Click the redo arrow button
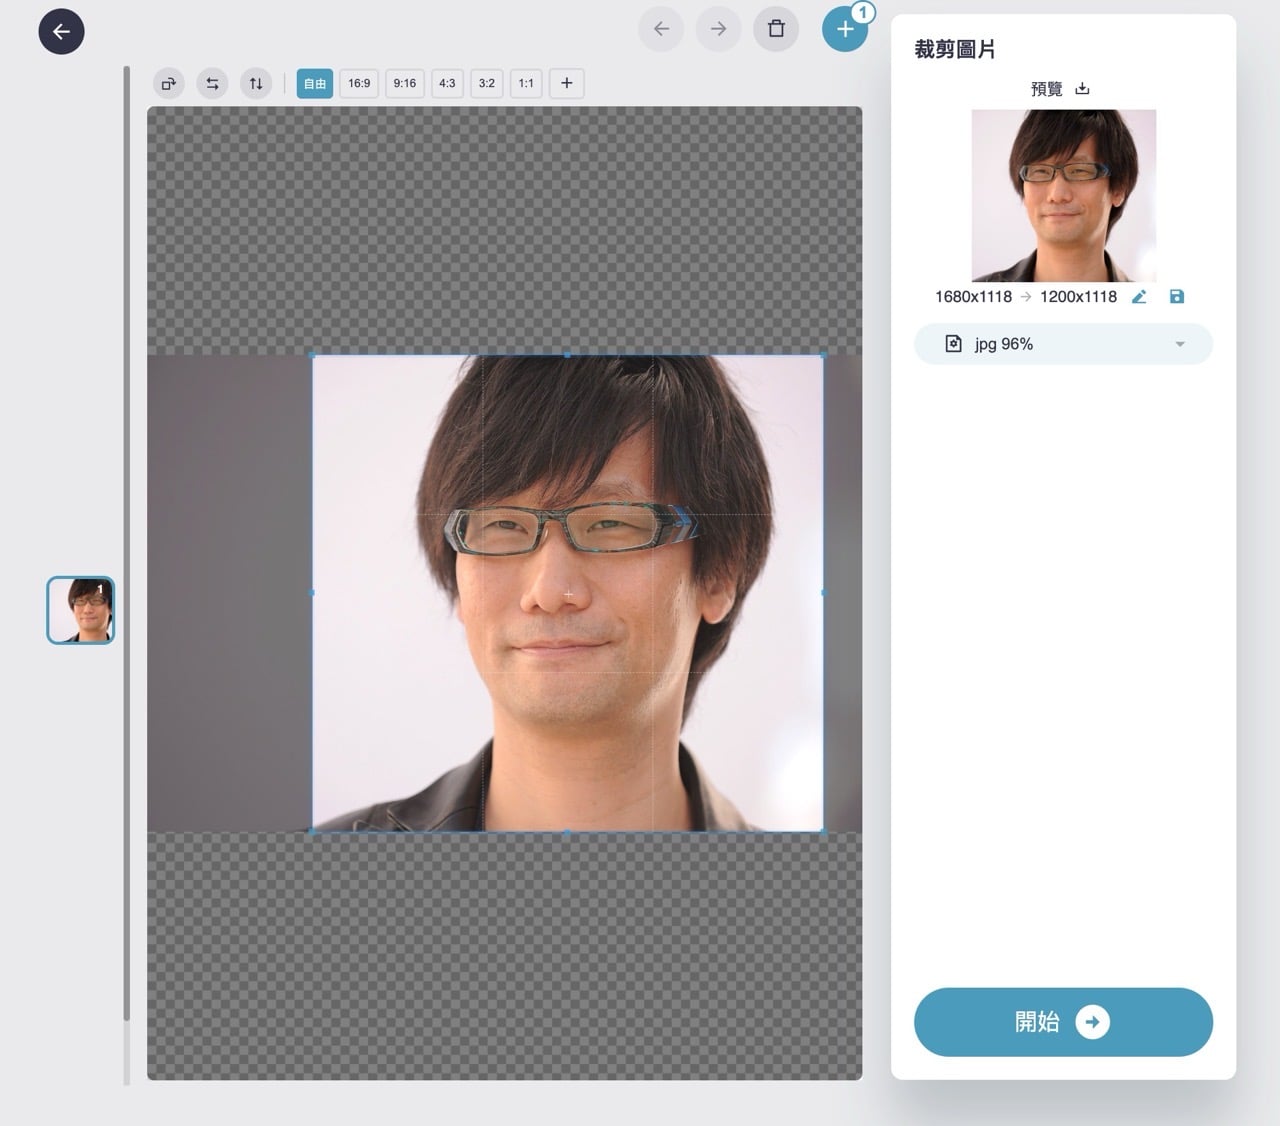The image size is (1280, 1126). coord(718,29)
